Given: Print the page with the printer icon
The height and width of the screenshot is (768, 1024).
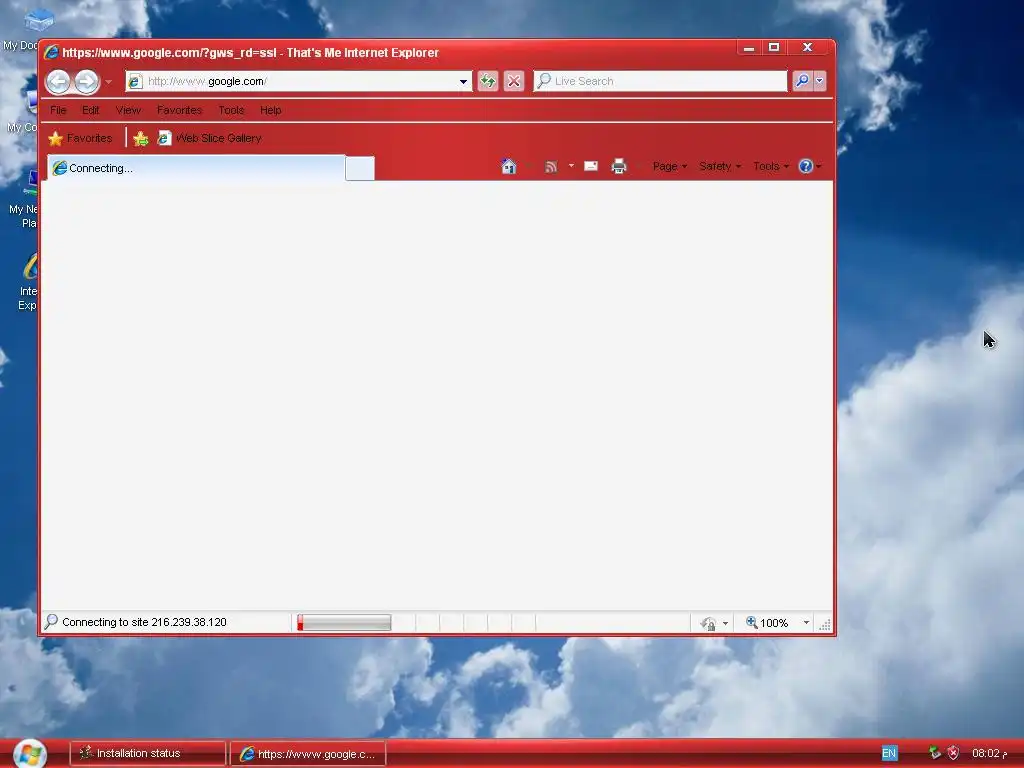Looking at the screenshot, I should pos(618,167).
